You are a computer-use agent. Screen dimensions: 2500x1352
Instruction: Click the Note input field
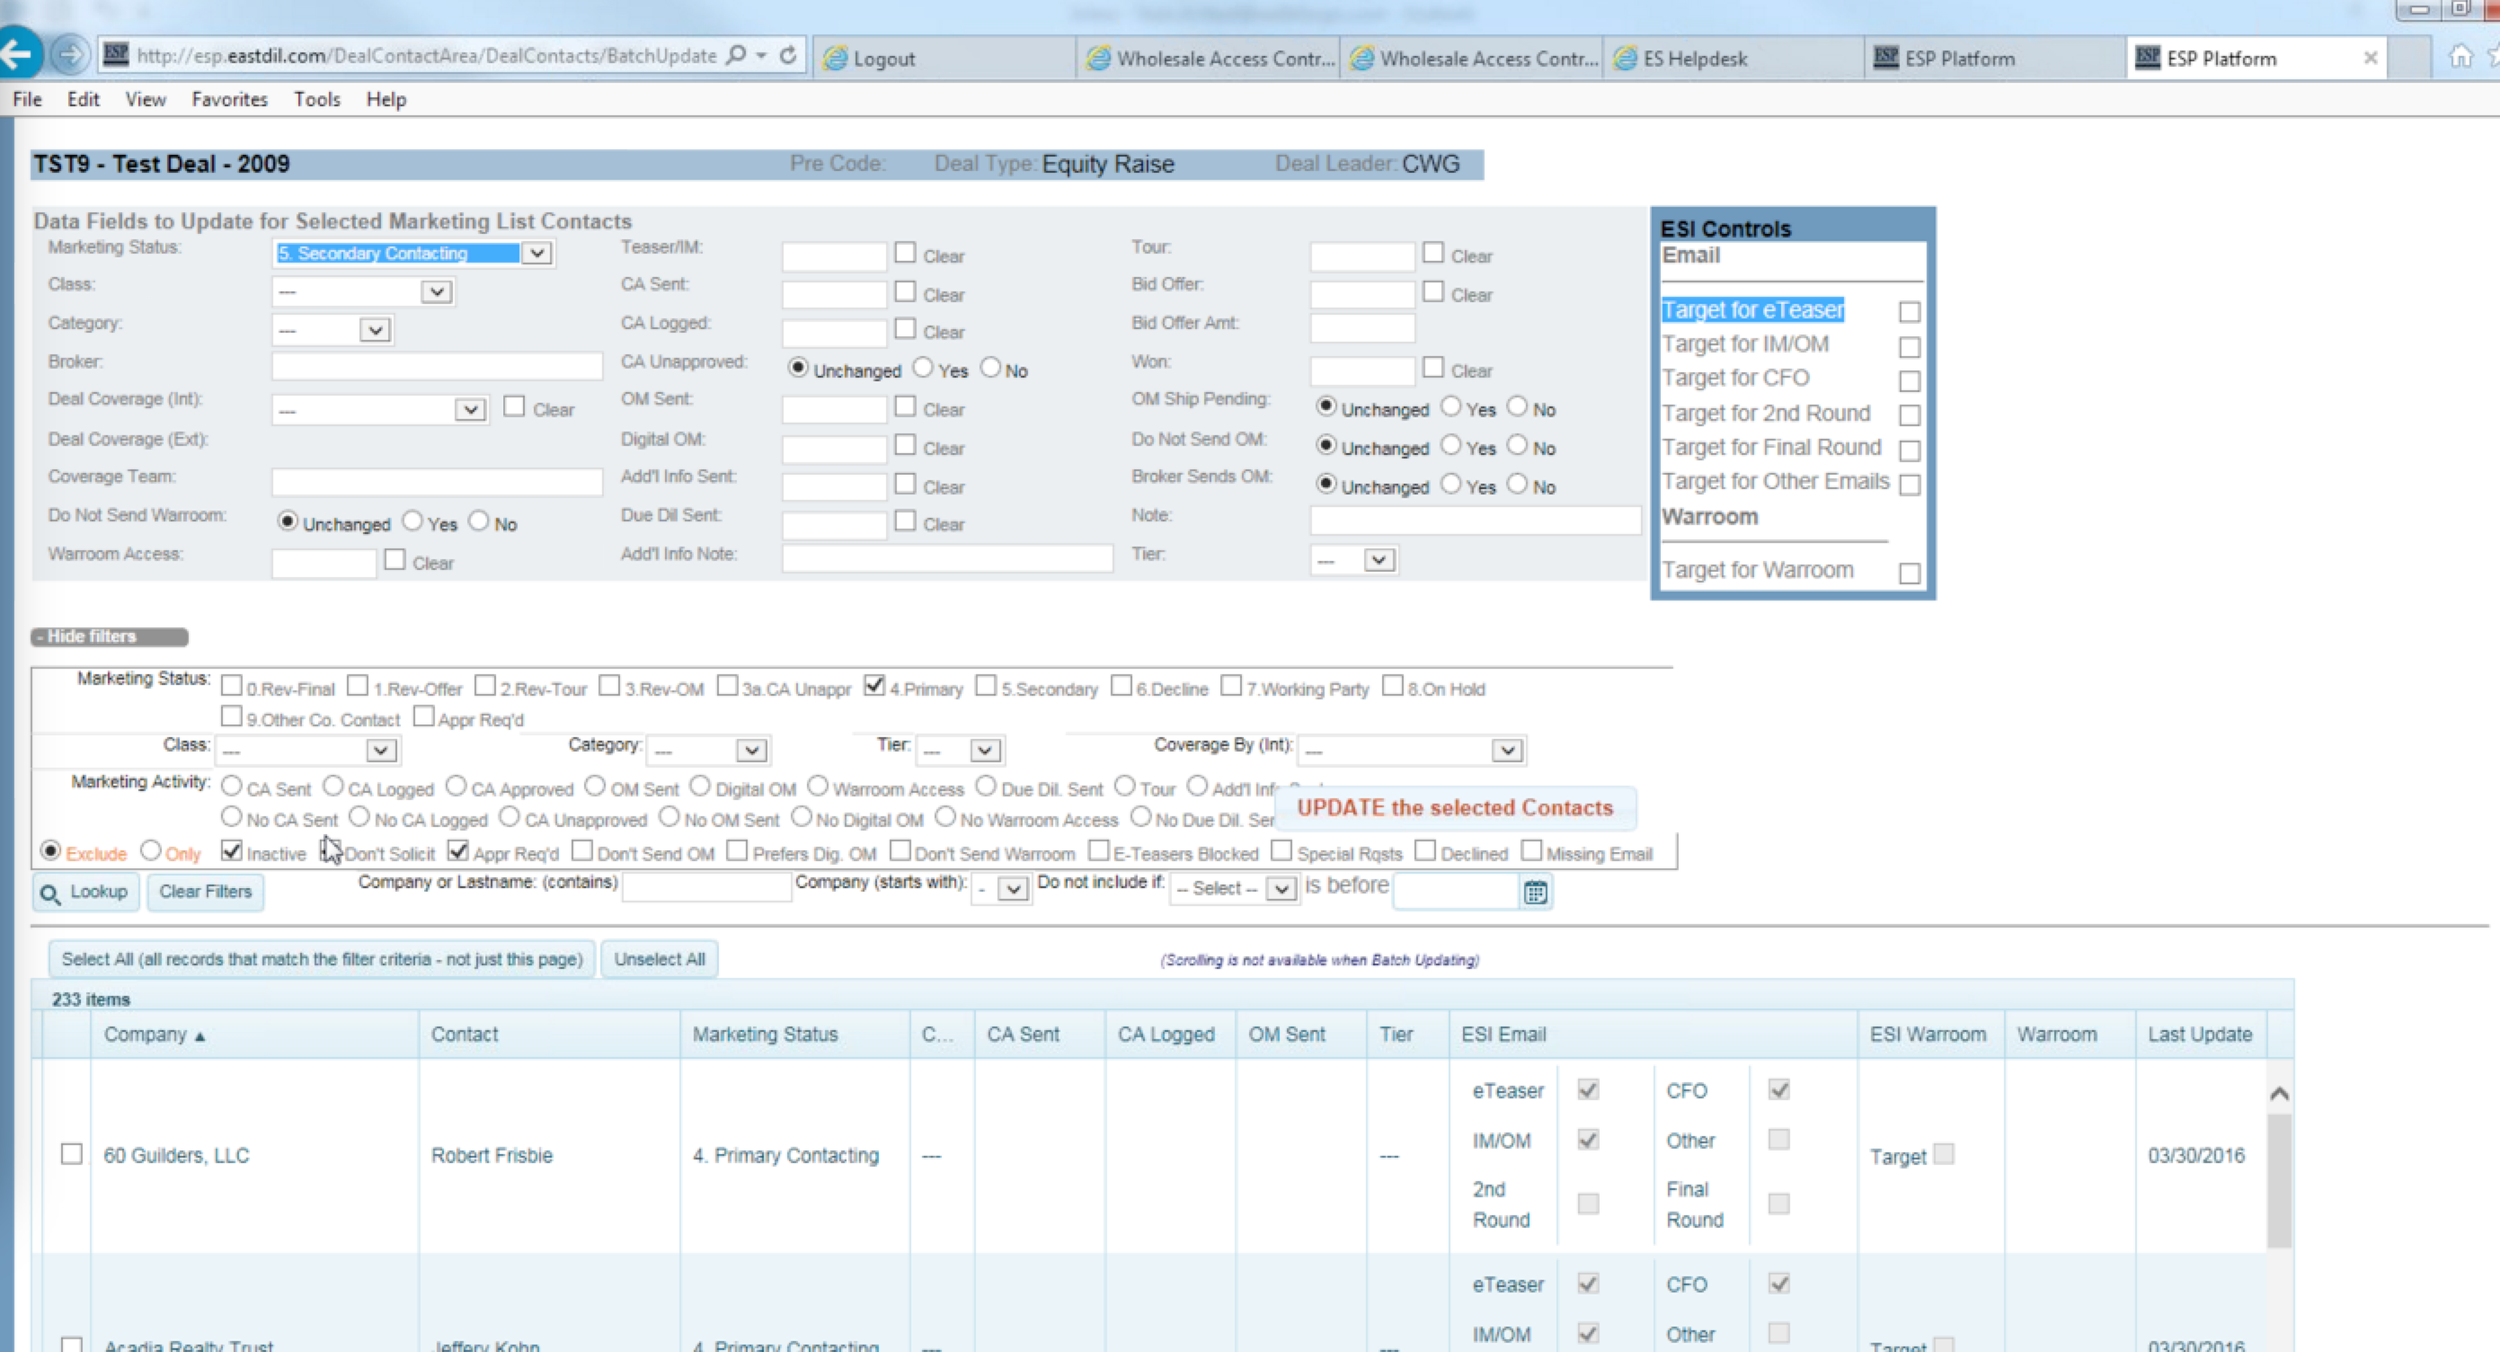(1475, 520)
